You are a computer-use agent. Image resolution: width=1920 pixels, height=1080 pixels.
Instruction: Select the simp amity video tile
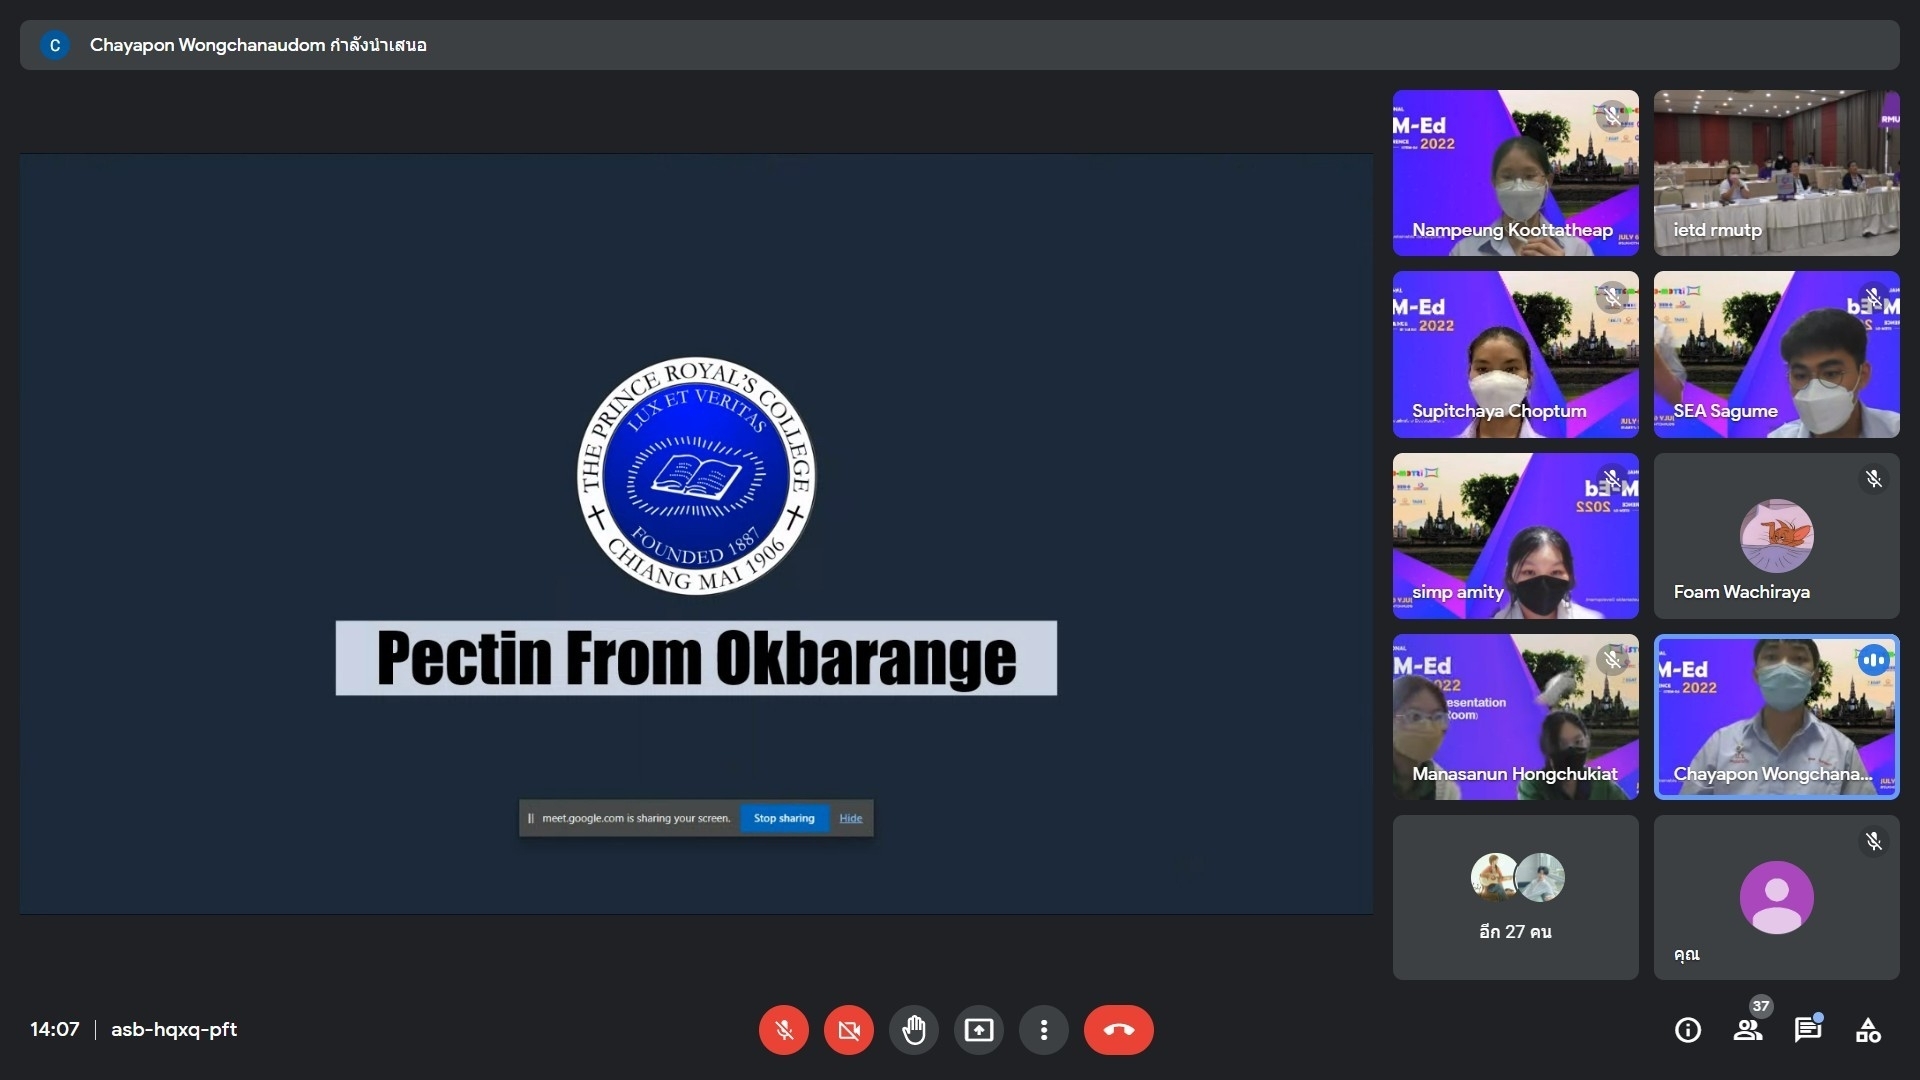(x=1516, y=536)
